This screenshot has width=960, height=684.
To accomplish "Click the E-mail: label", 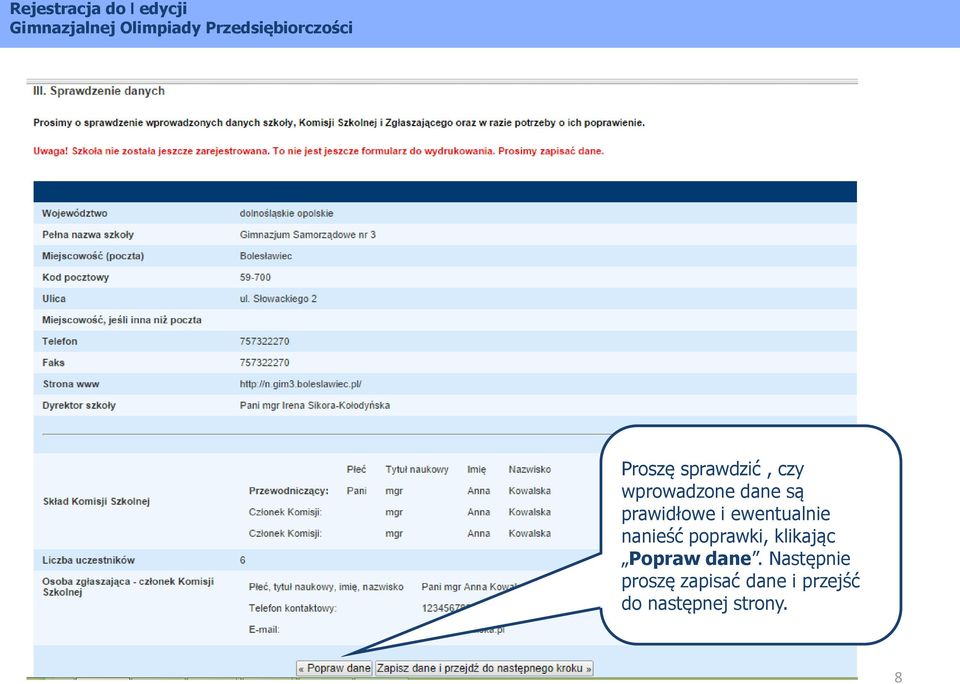I will 264,630.
